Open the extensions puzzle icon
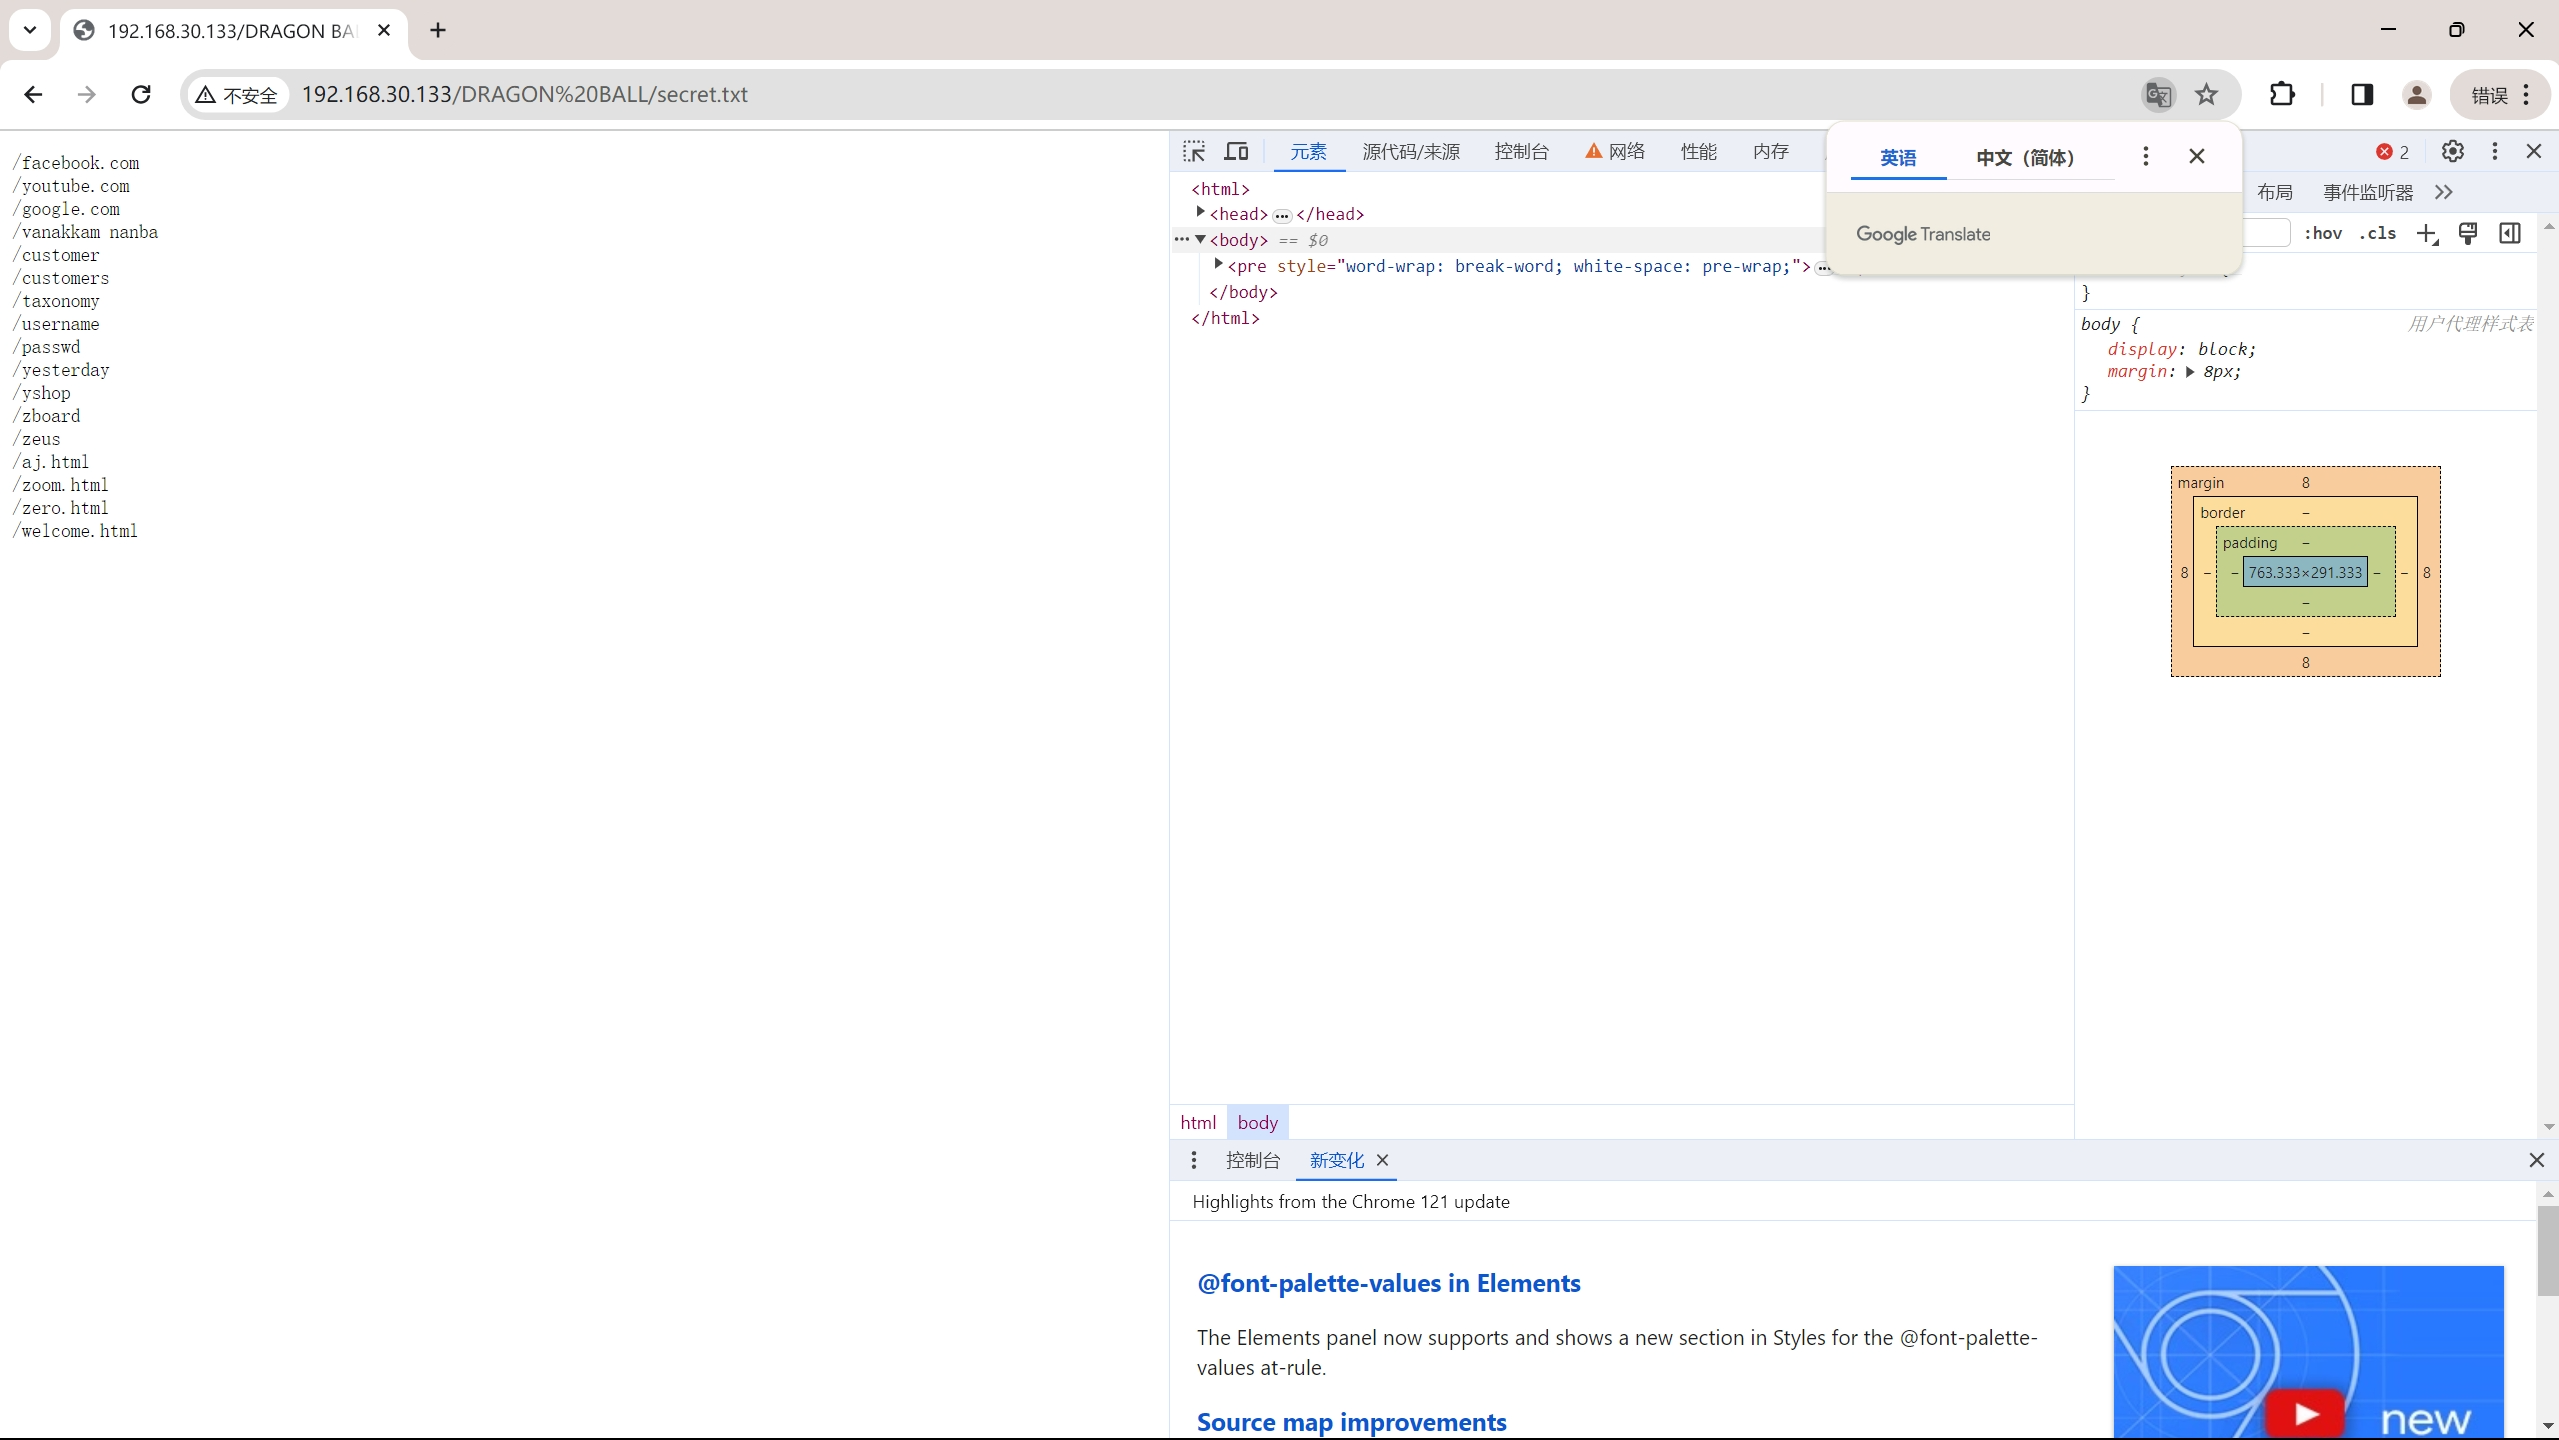Viewport: 2559px width, 1440px height. pyautogui.click(x=2282, y=95)
